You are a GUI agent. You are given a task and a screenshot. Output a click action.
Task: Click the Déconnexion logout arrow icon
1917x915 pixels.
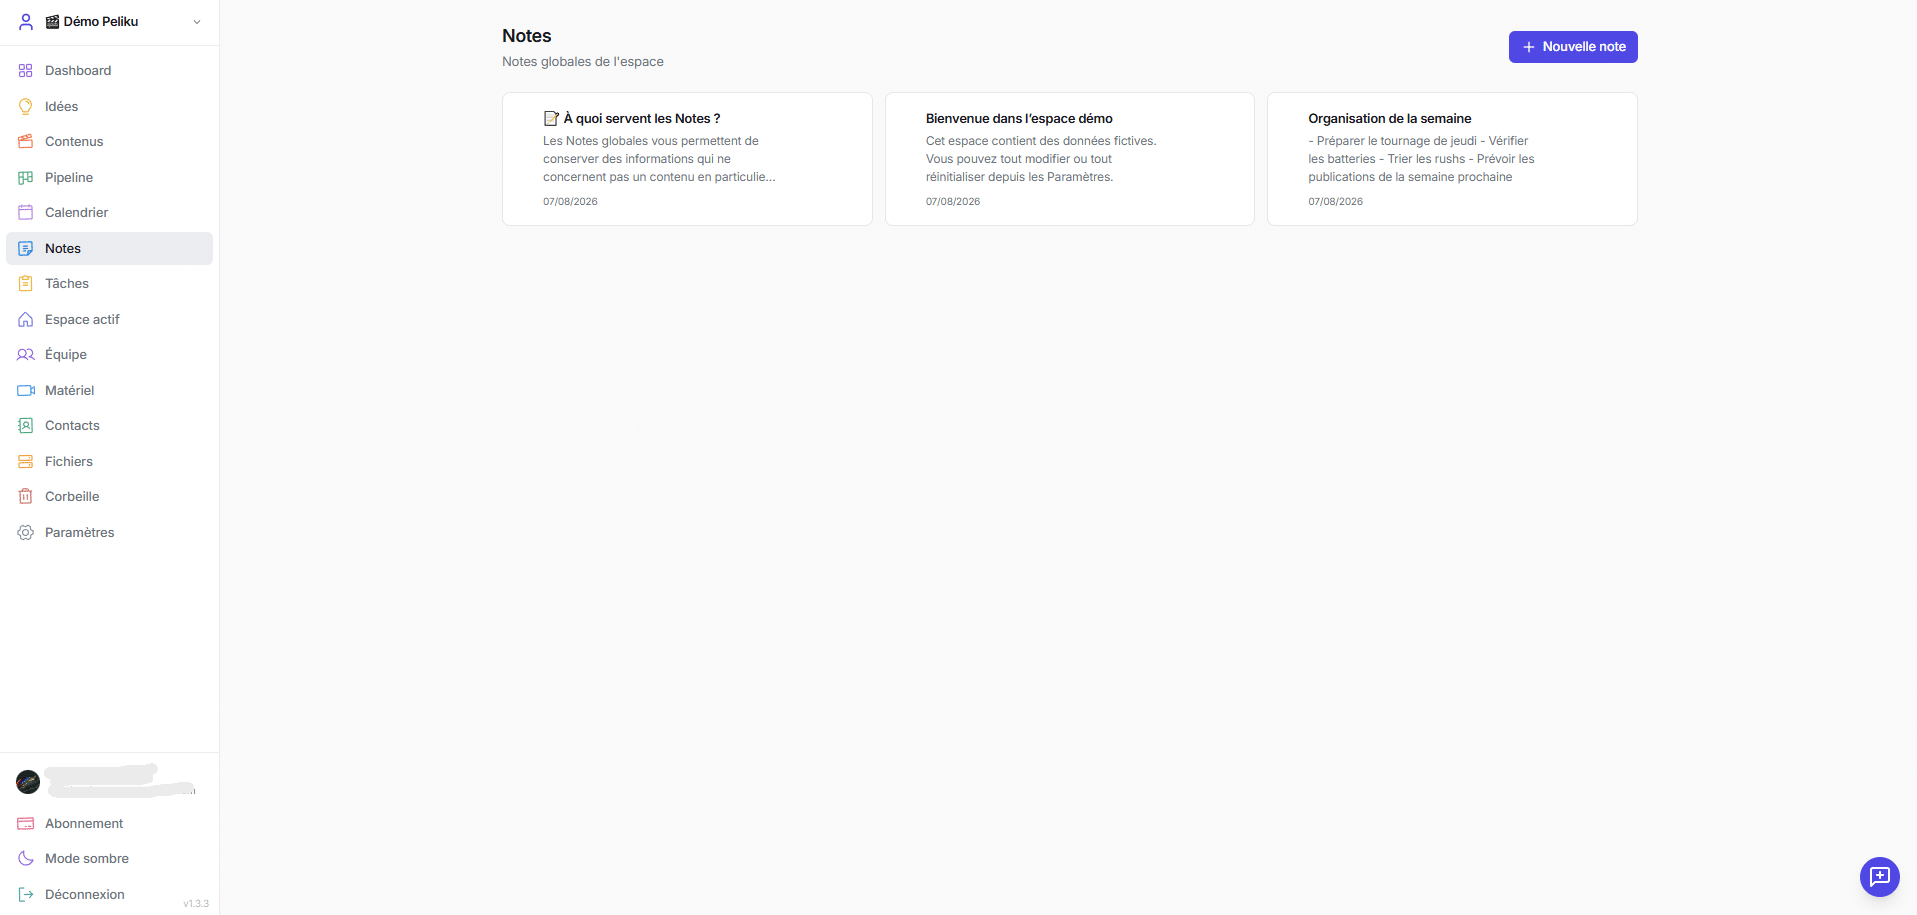tap(26, 895)
